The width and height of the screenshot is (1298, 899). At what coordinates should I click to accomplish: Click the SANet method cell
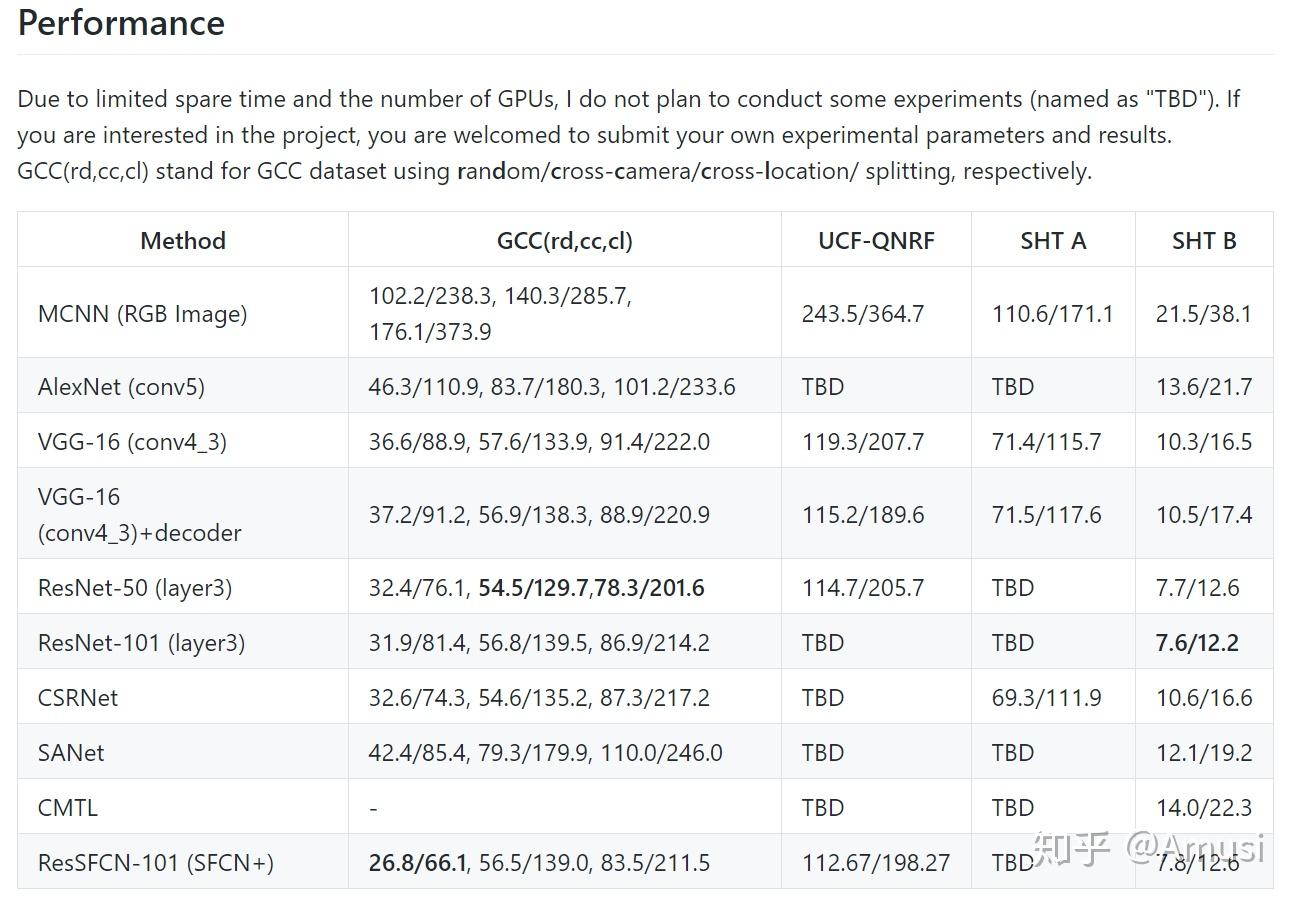click(x=71, y=752)
